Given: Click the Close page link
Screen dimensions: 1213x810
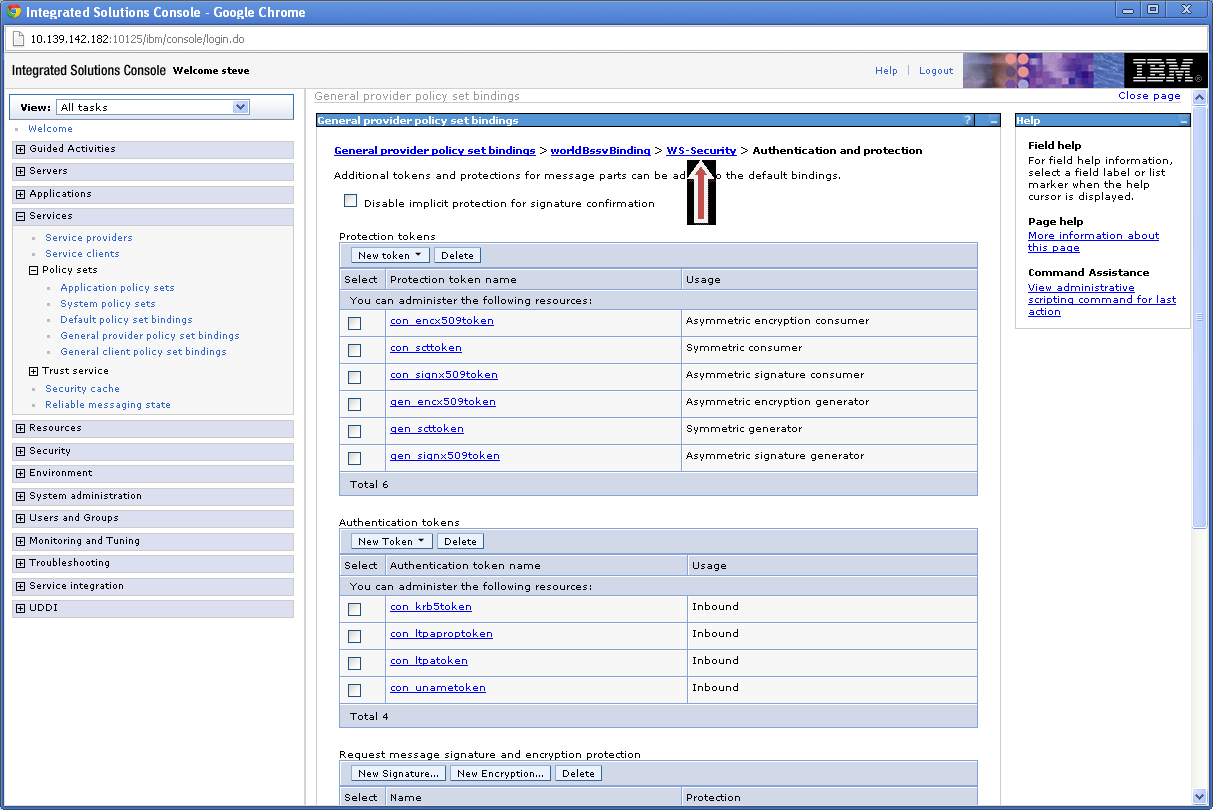Looking at the screenshot, I should (x=1149, y=96).
